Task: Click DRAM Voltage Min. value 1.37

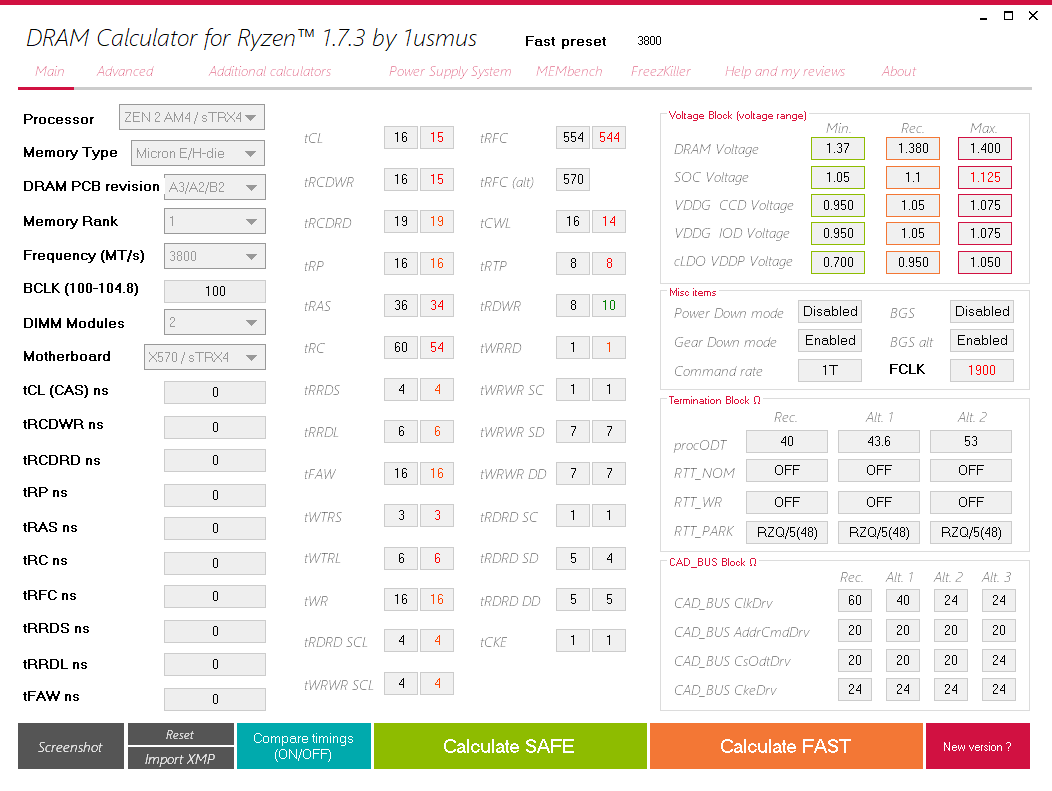Action: [838, 148]
